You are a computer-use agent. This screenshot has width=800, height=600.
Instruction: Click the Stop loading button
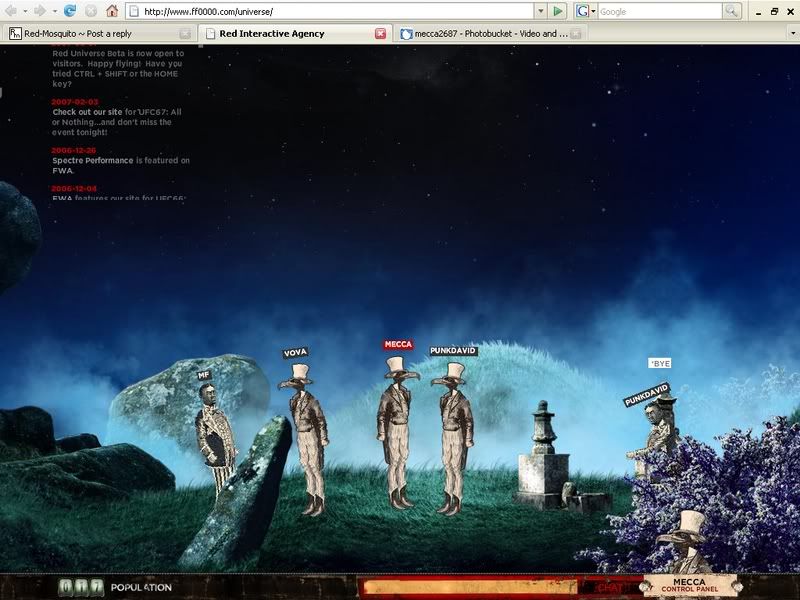[91, 11]
